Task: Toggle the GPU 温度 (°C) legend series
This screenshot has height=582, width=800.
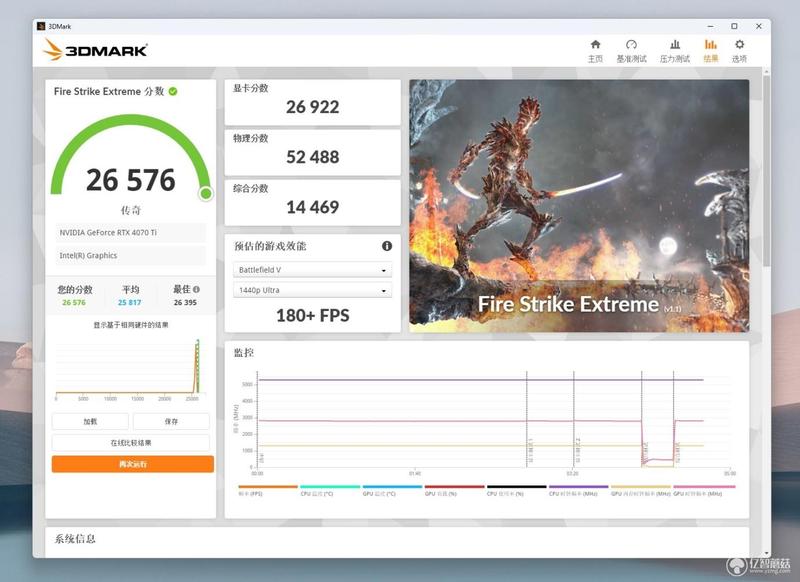Action: click(x=392, y=491)
